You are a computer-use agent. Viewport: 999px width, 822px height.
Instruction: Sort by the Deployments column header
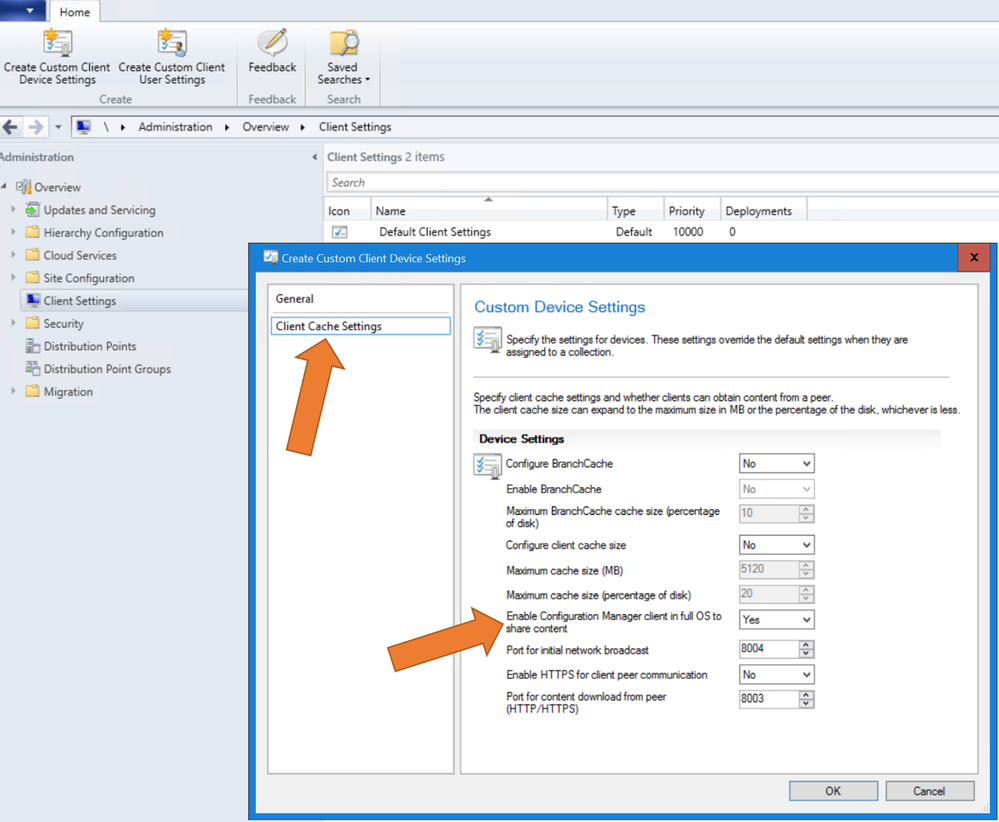tap(764, 210)
